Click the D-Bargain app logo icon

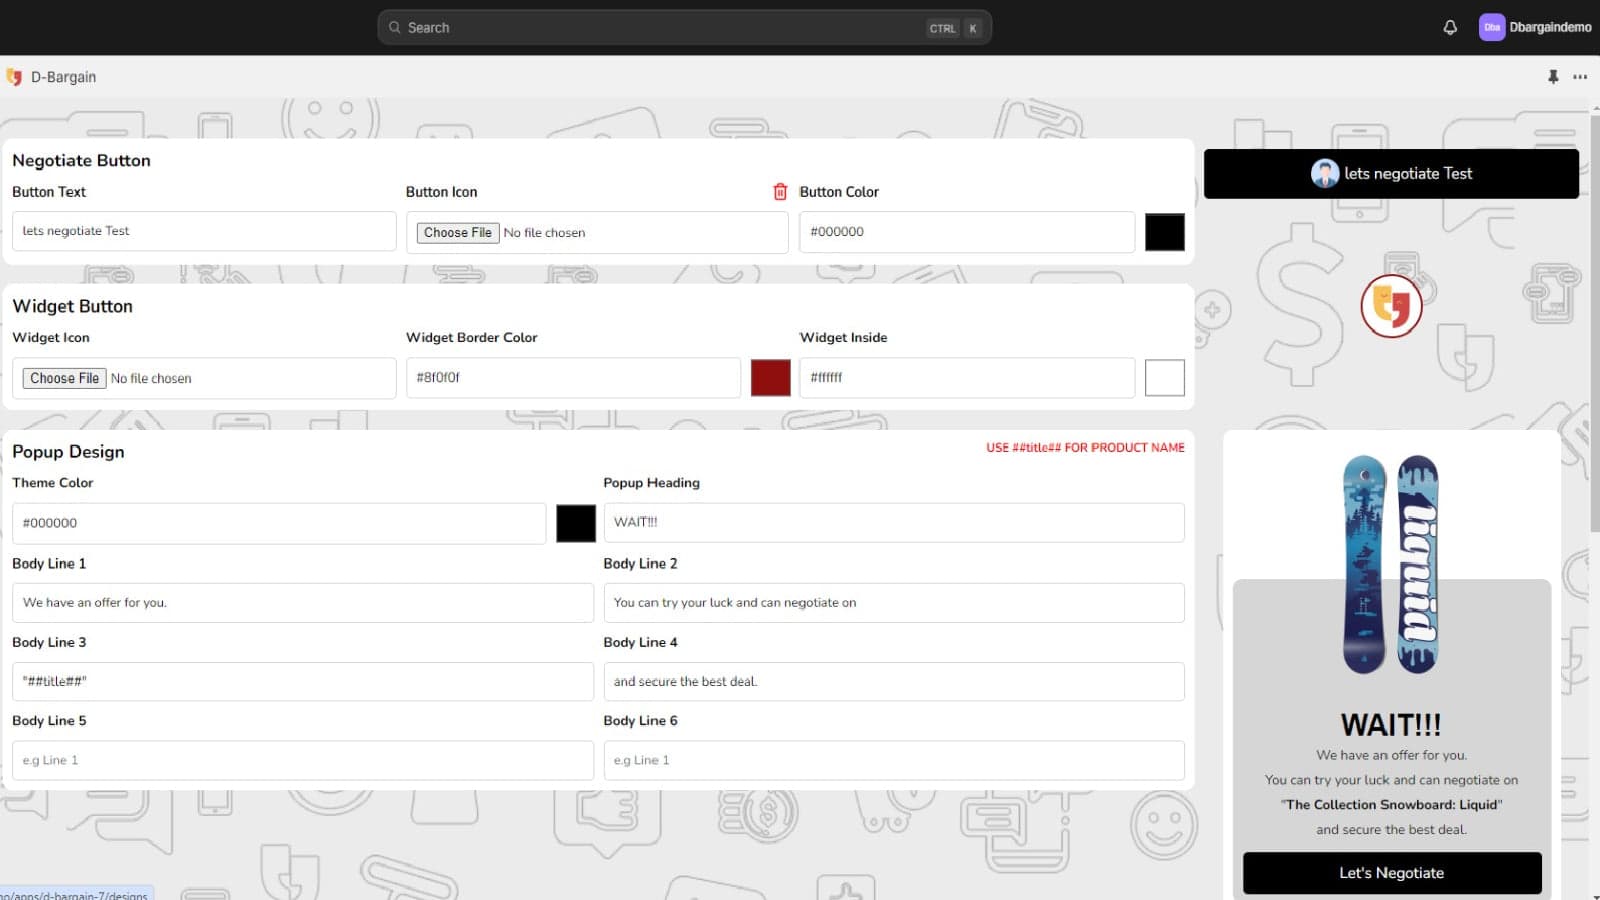point(14,77)
